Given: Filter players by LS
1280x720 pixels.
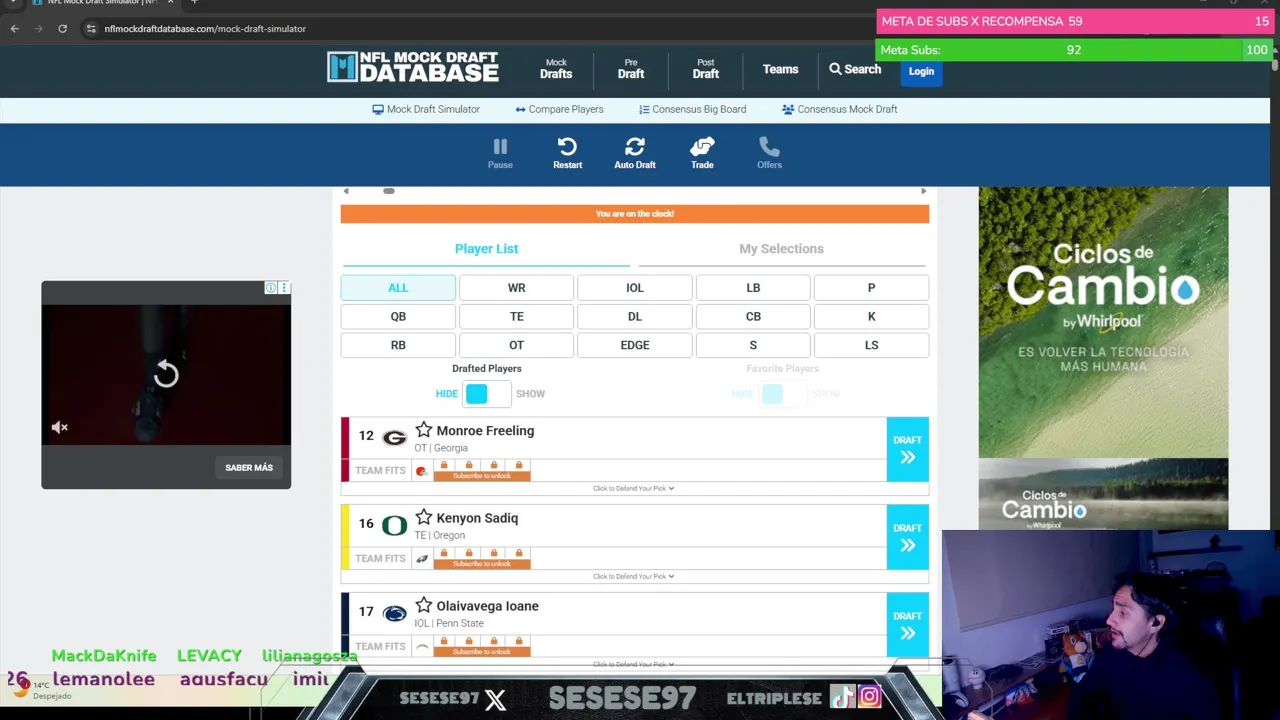Looking at the screenshot, I should pyautogui.click(x=871, y=345).
